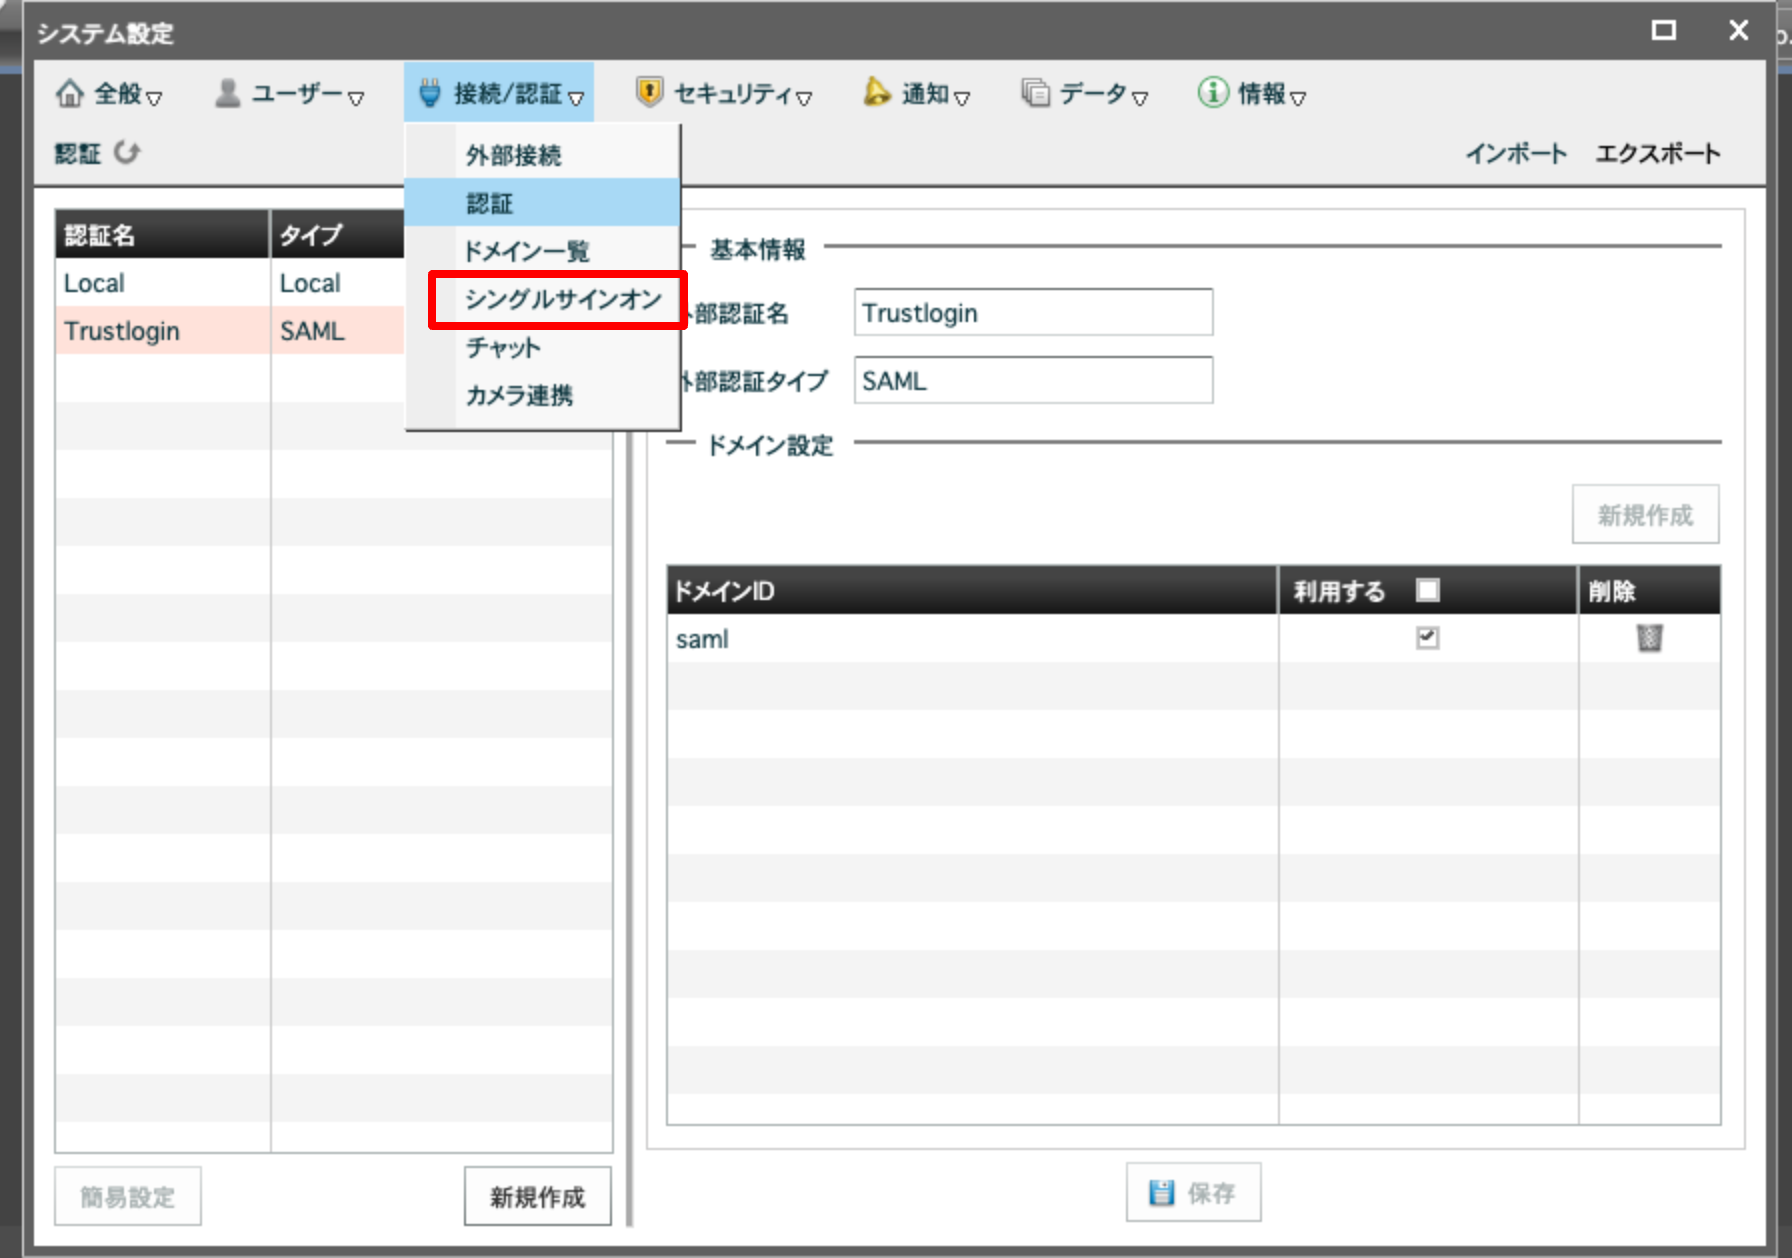The height and width of the screenshot is (1258, 1792).
Task: Click the Trustlogin name input field
Action: [x=1032, y=313]
